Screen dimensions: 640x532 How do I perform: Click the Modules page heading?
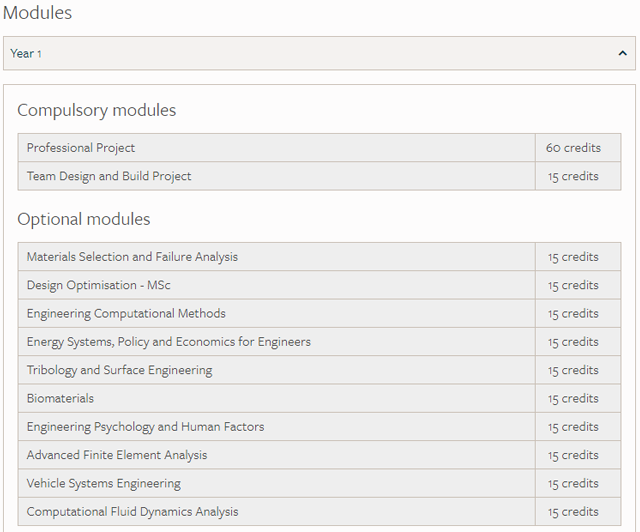37,12
